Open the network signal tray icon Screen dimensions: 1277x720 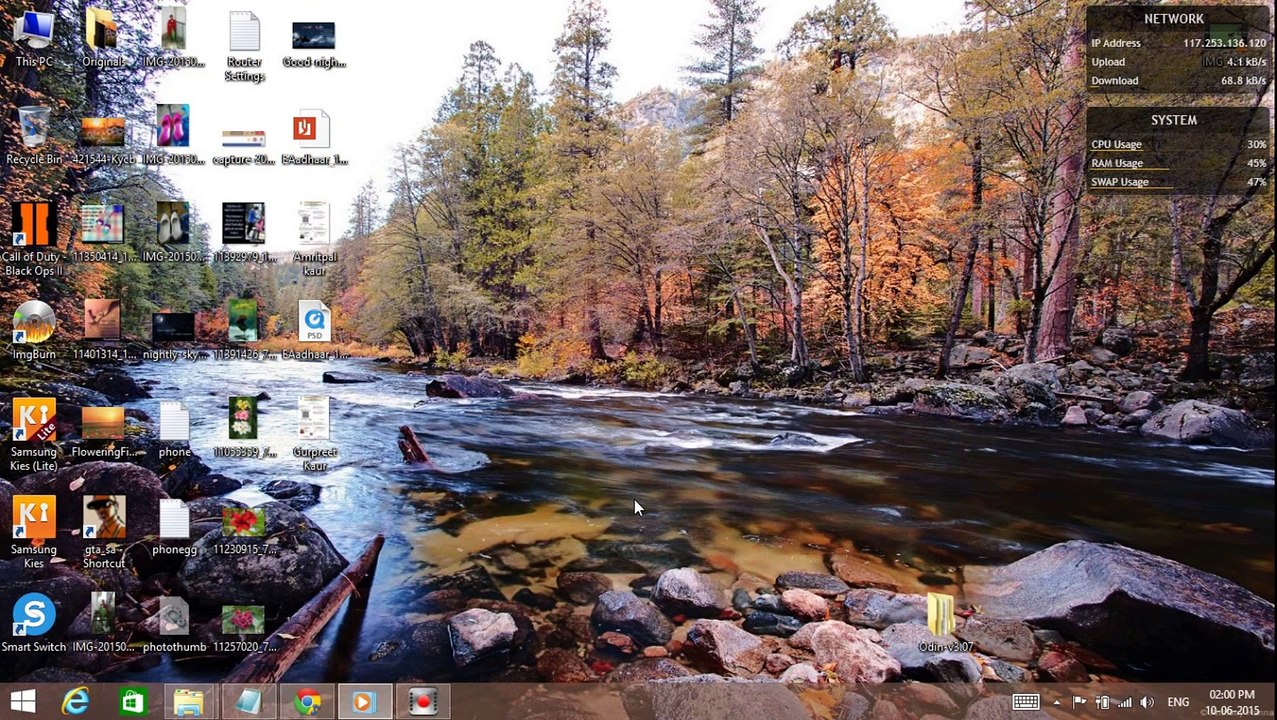1124,702
